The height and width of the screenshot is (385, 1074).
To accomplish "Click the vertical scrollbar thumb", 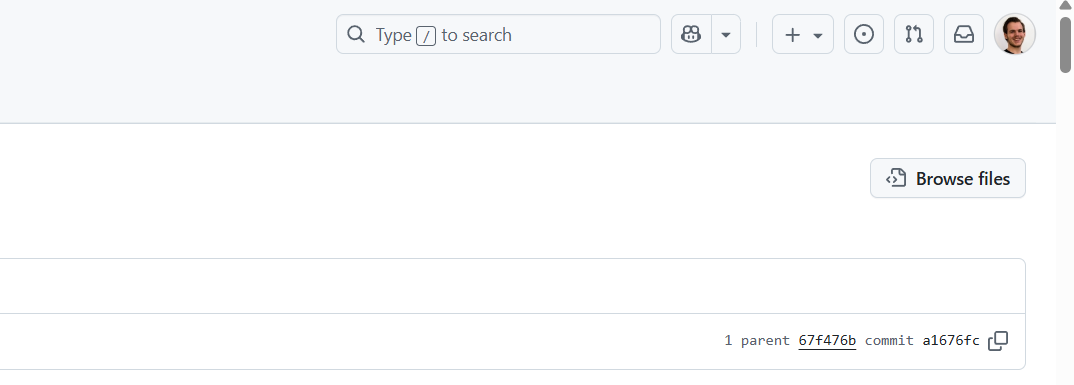I will [x=1065, y=44].
